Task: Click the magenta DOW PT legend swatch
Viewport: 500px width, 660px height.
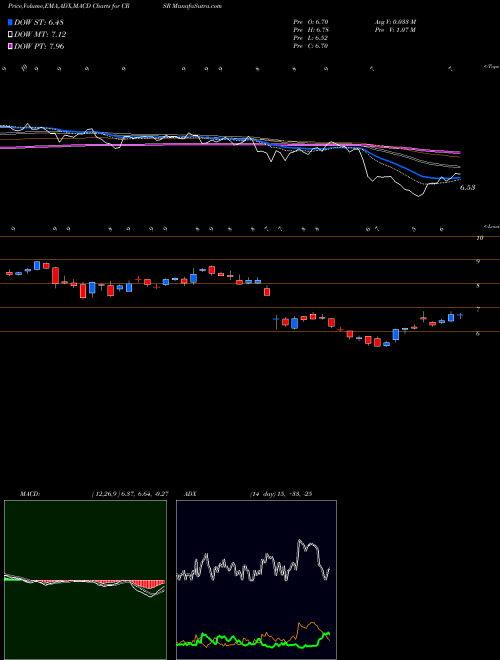Action: [10, 46]
